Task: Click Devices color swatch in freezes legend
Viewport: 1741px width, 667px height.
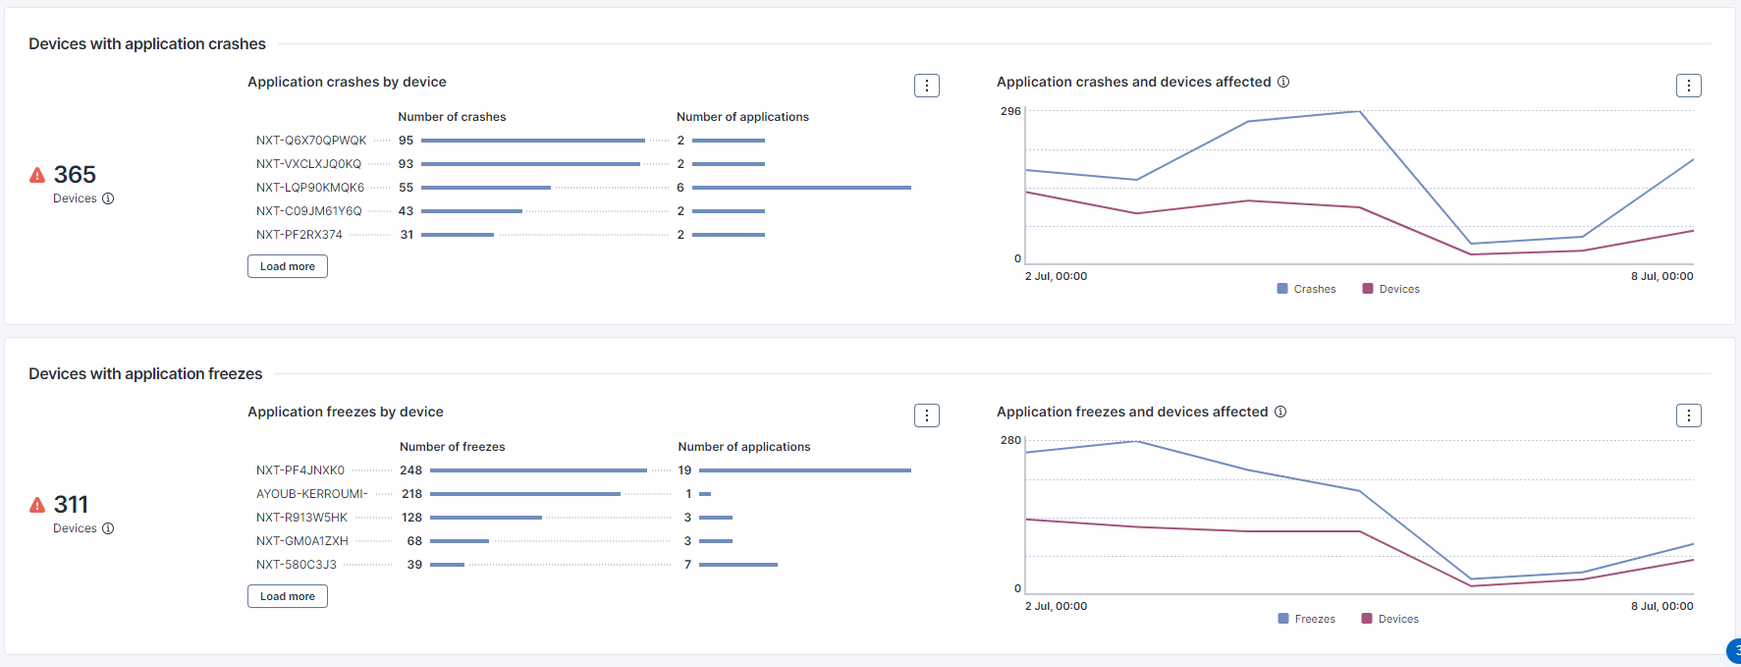Action: (x=1367, y=619)
